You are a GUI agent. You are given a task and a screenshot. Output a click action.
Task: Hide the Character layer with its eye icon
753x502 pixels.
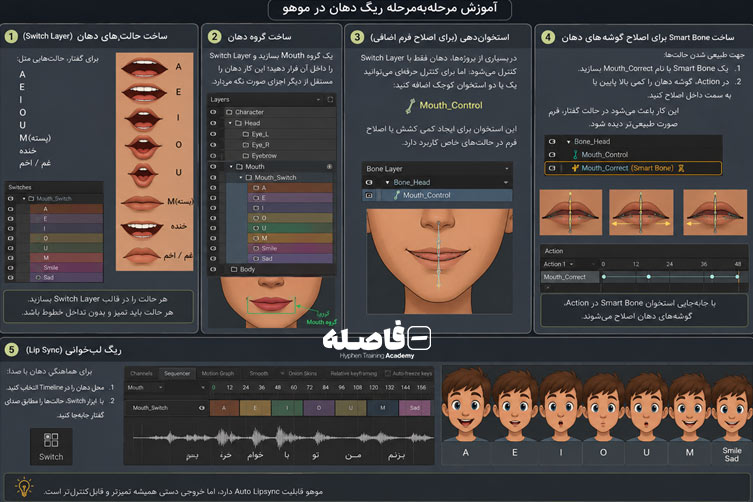coord(213,112)
